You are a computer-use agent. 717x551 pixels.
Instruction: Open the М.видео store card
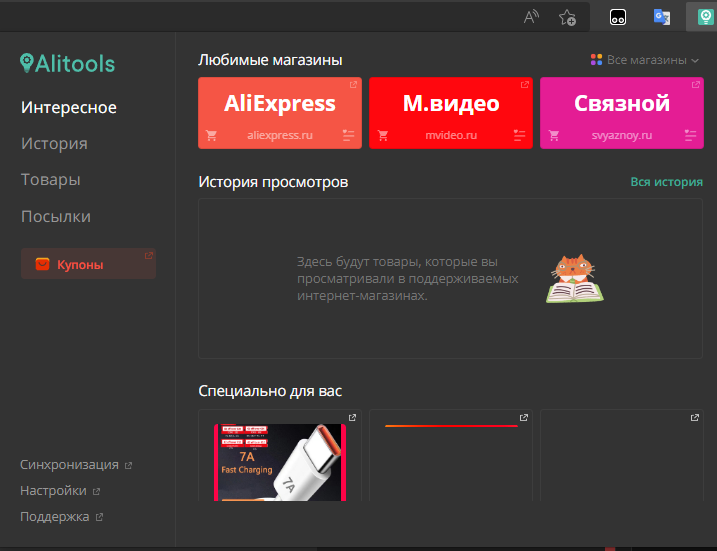[451, 113]
